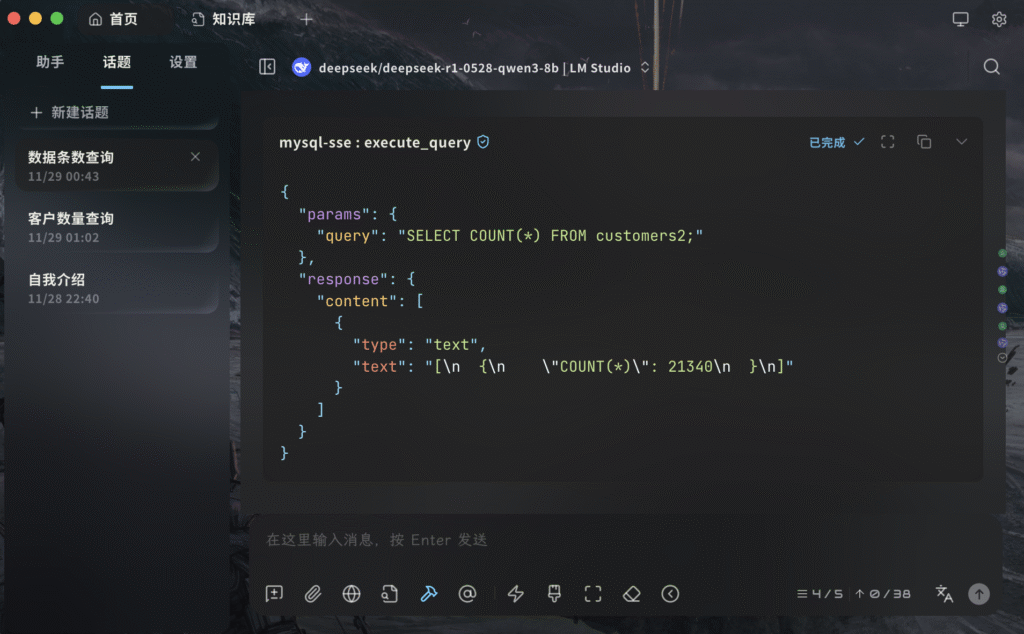Enable web search globe icon
This screenshot has width=1024, height=634.
351,594
